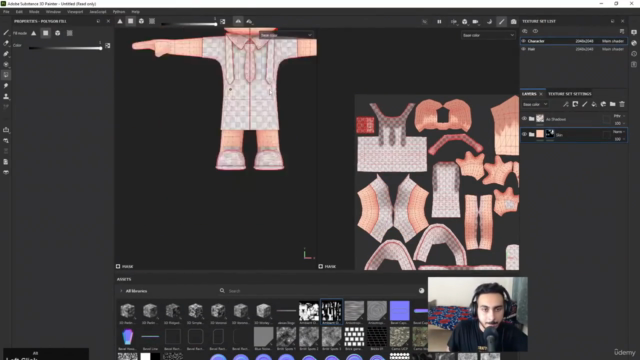Add a folder in Layers panel
Viewport: 640px width, 360px height.
613,104
